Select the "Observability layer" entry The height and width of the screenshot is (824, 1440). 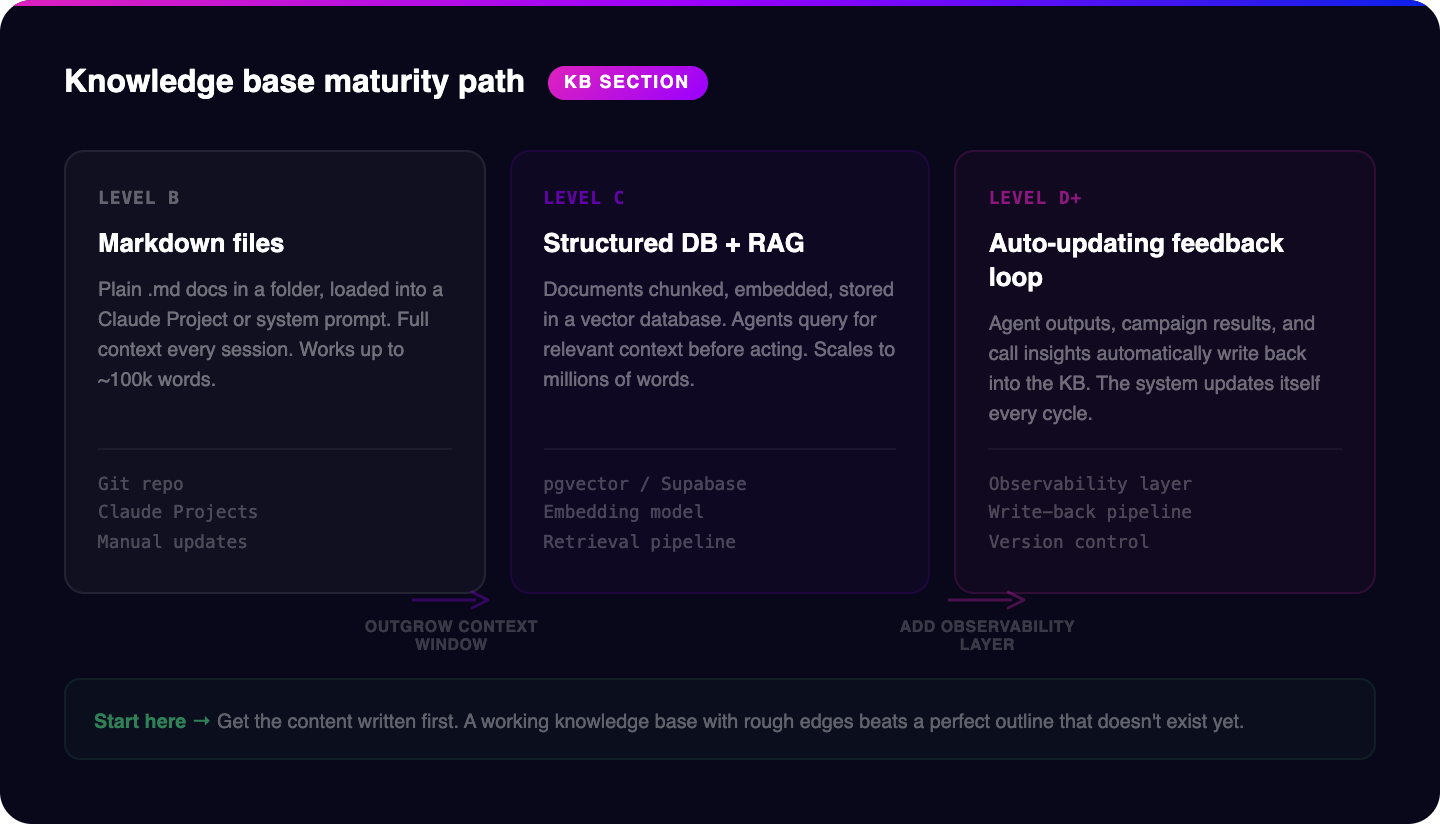(x=1090, y=484)
